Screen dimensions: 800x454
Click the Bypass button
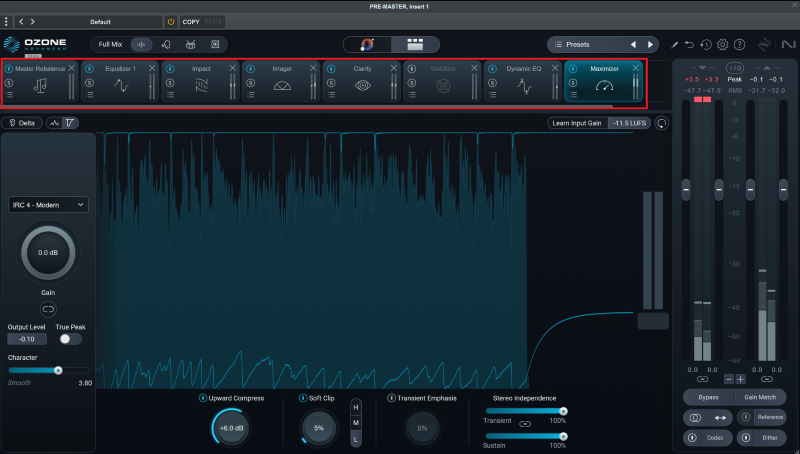(708, 397)
